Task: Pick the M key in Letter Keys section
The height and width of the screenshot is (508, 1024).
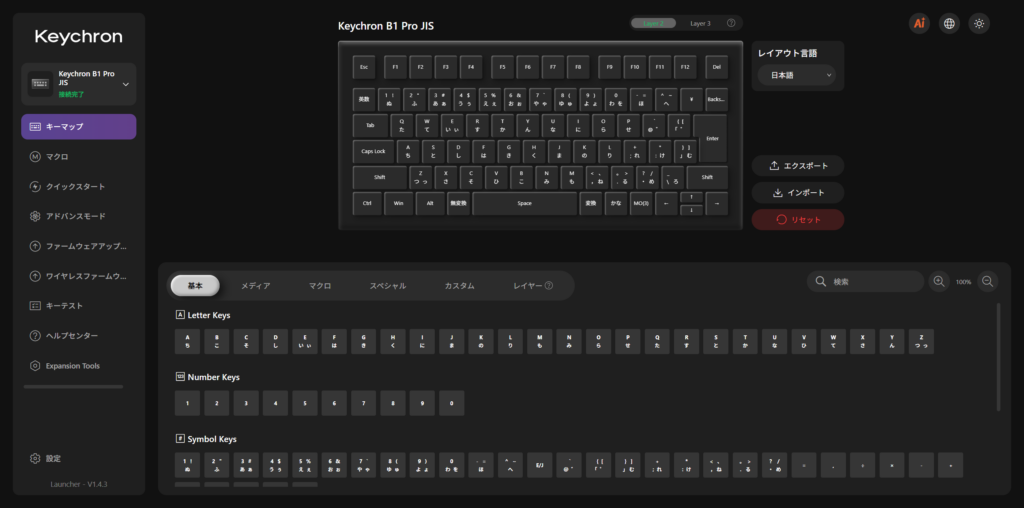Action: (539, 341)
